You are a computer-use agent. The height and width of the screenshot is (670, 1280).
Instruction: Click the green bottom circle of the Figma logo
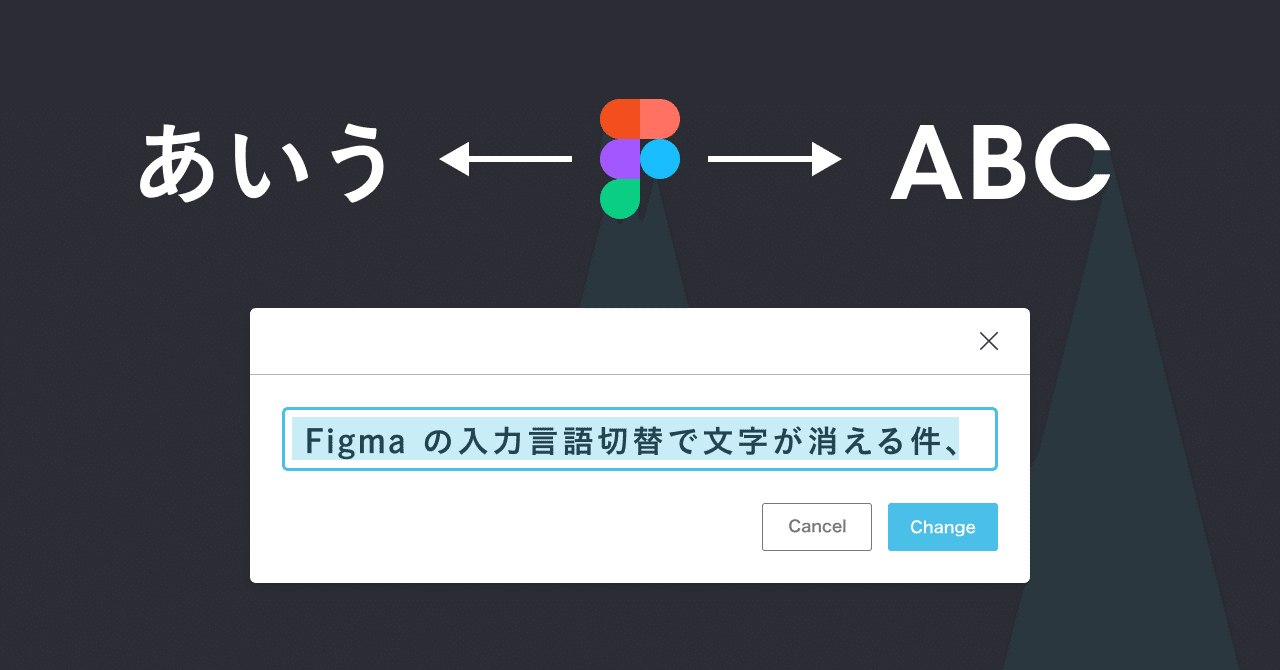(x=621, y=199)
